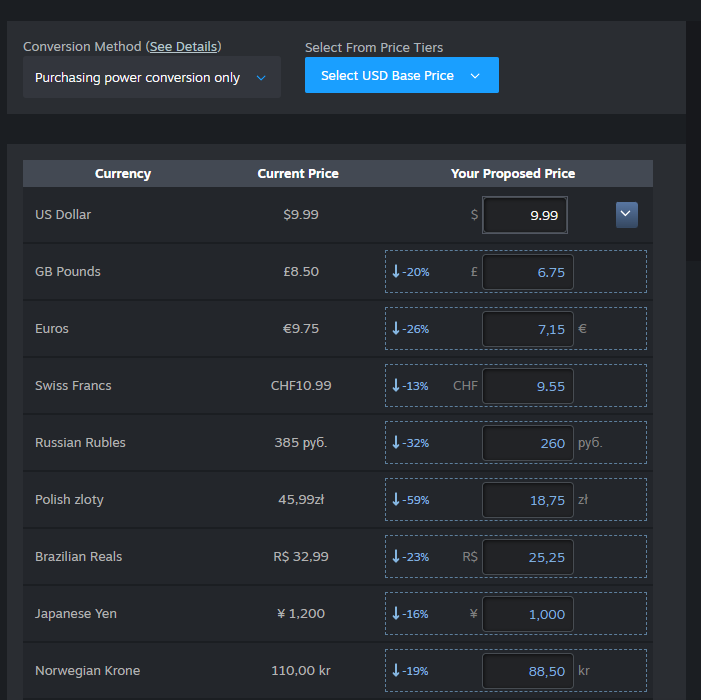Click the GB Pounds proposed price field
Viewport: 701px width, 700px height.
pyautogui.click(x=528, y=272)
